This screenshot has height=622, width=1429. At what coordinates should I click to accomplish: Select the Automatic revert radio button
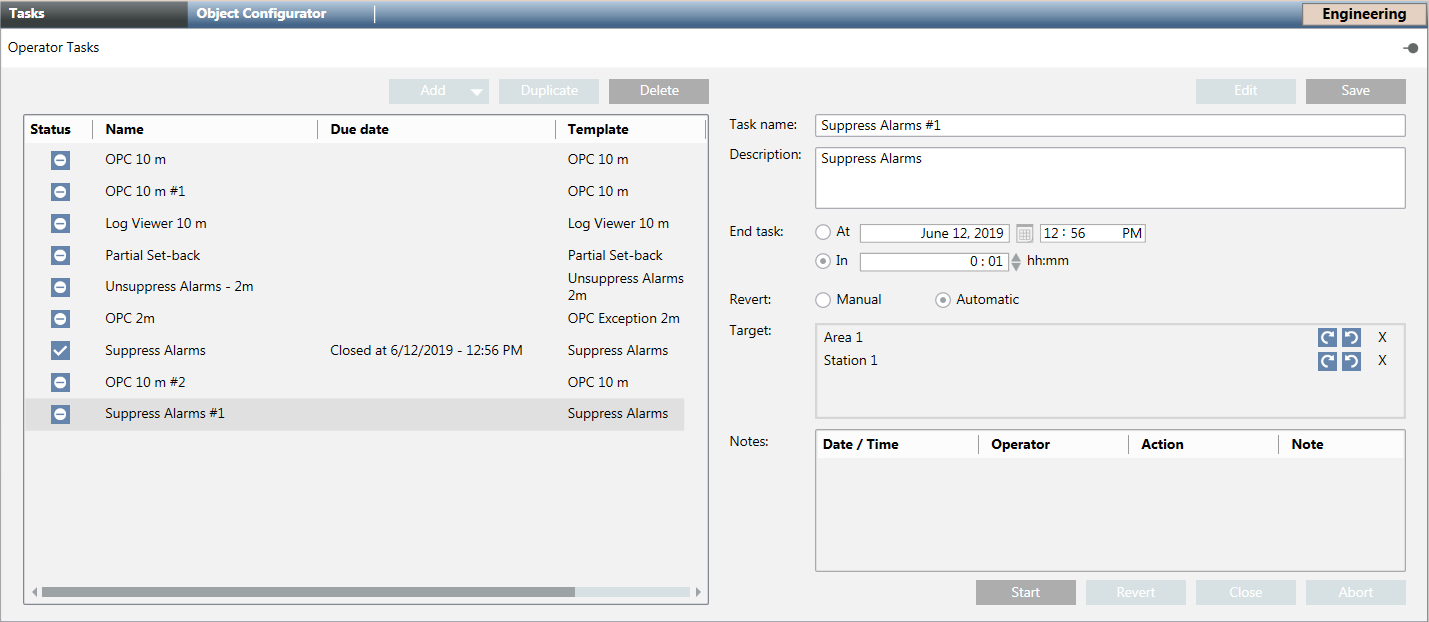pos(942,300)
